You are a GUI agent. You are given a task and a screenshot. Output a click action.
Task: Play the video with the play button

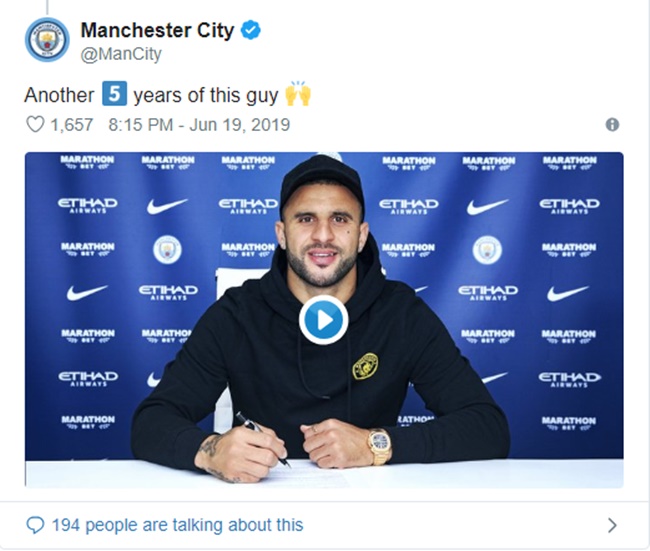point(323,320)
